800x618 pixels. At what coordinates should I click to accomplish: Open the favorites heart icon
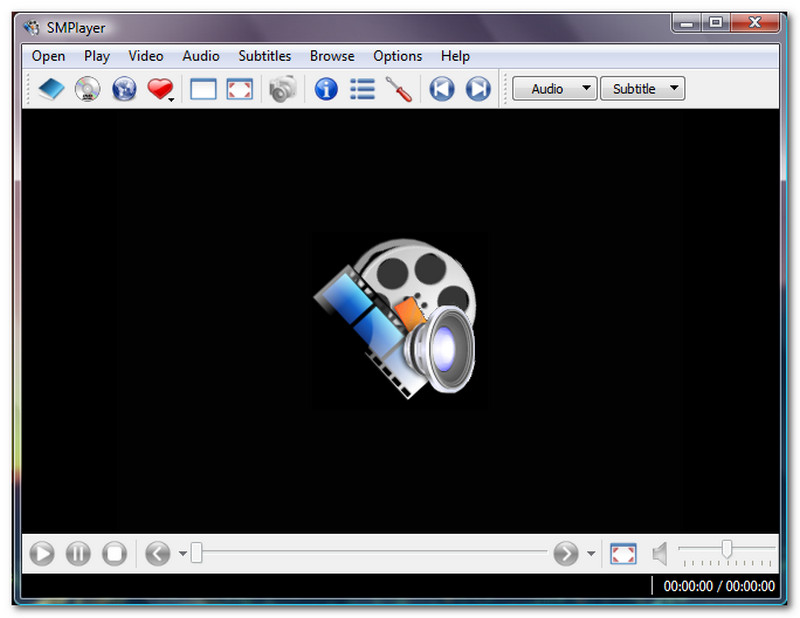(x=160, y=89)
